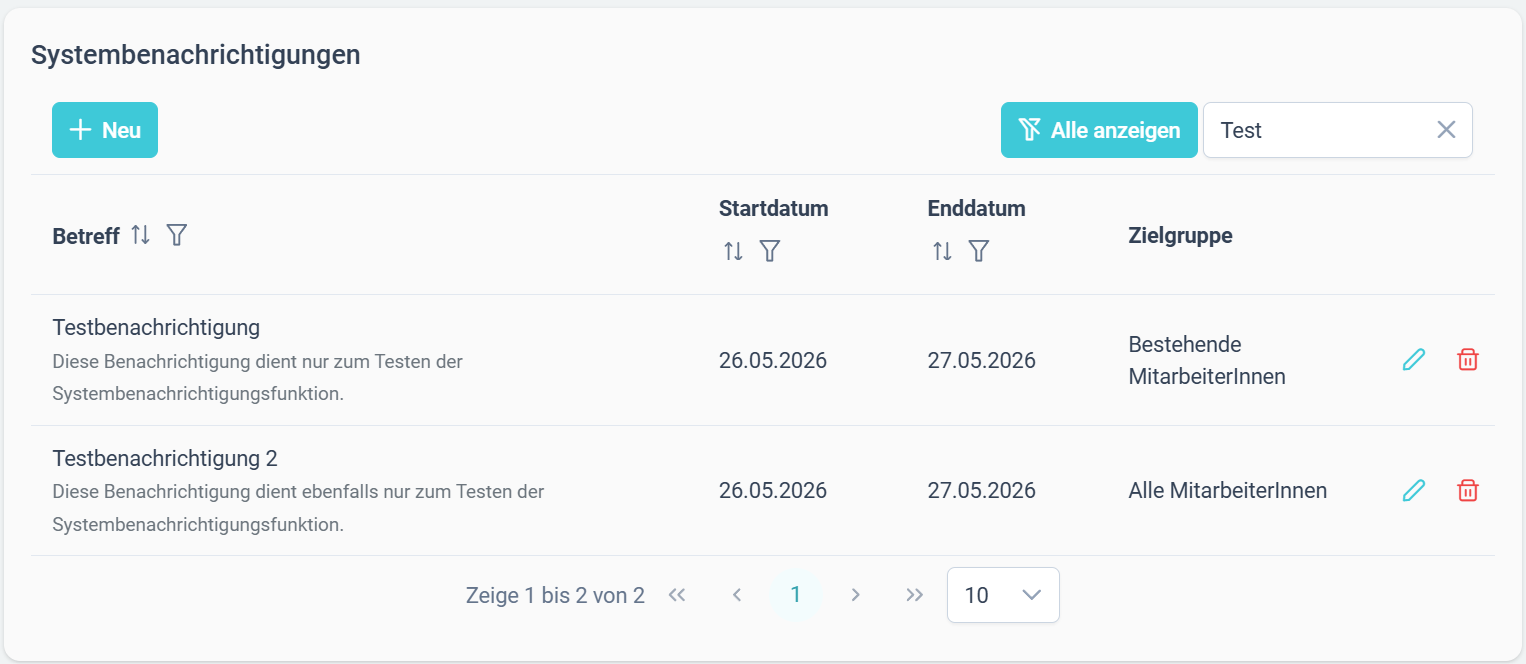Edit Testbenachrichtigung 2 via pencil icon

click(x=1413, y=490)
